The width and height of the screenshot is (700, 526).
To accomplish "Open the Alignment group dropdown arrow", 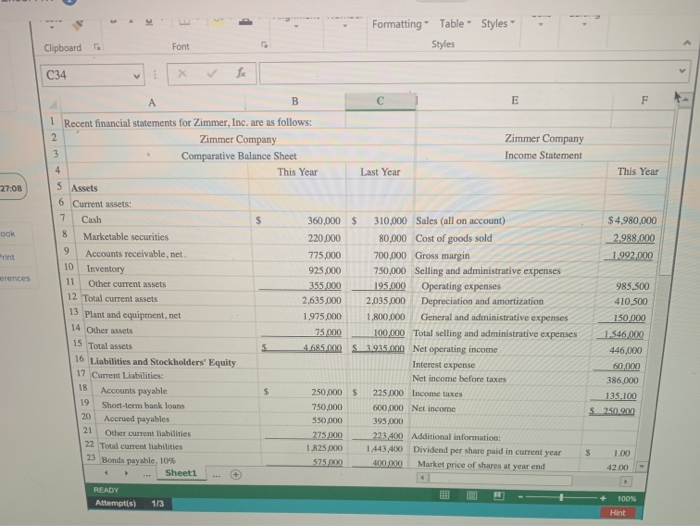I will (296, 25).
